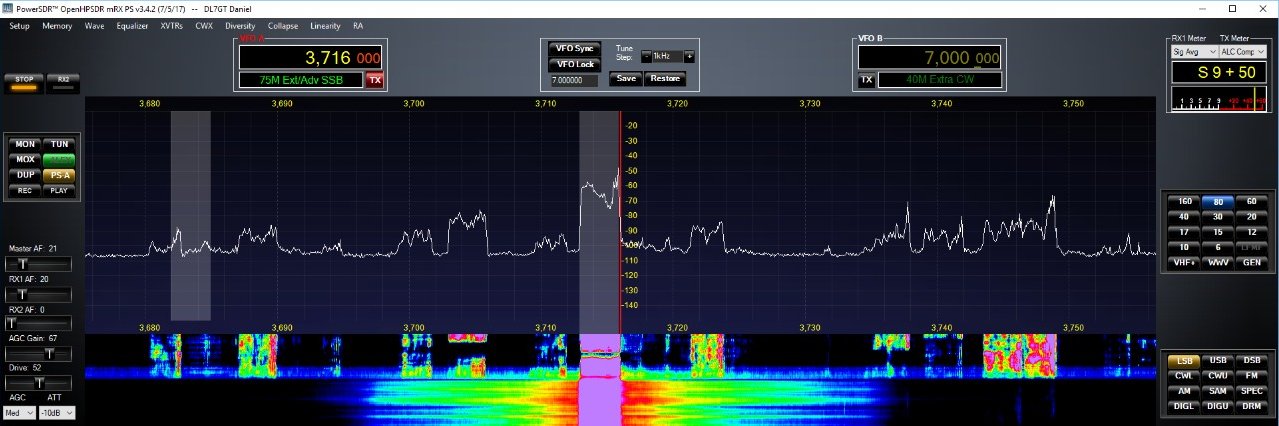Select FM mode
The height and width of the screenshot is (426, 1279).
[x=1251, y=375]
